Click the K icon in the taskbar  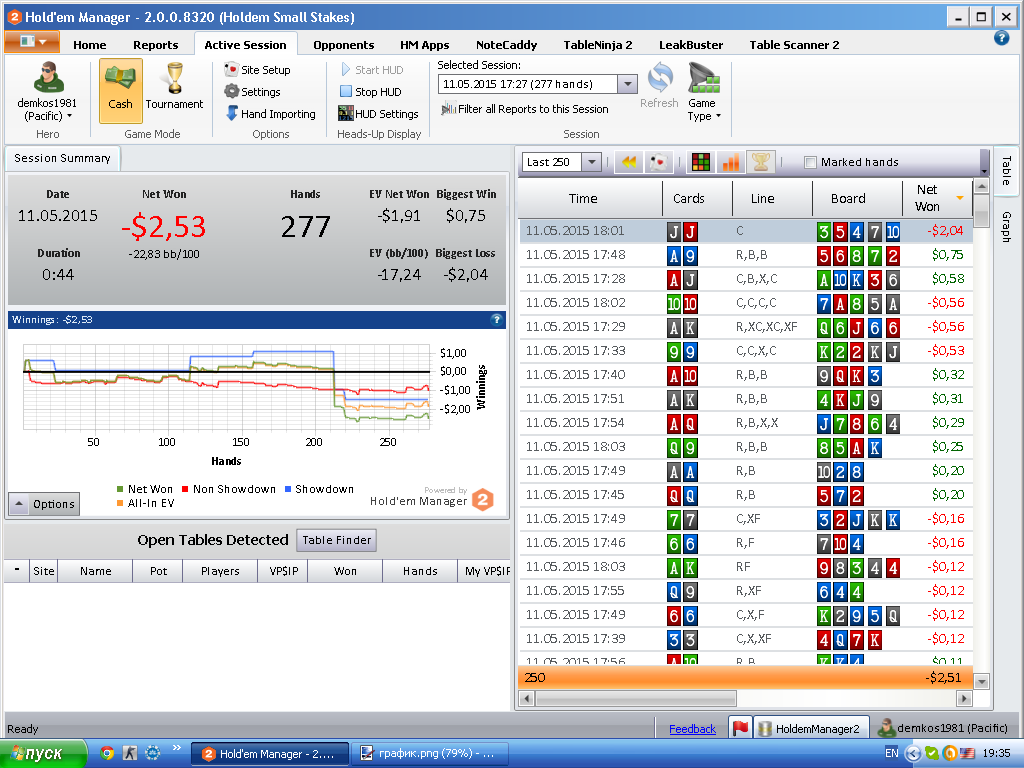click(x=130, y=753)
